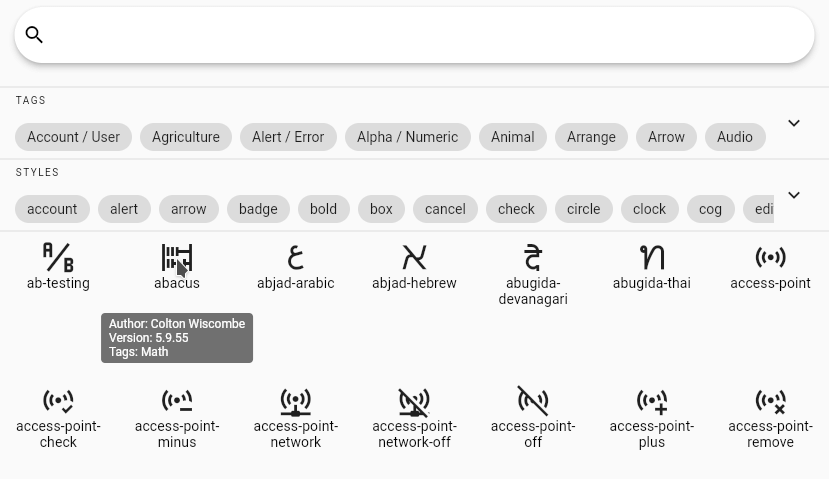Select the abjad-hebrew icon
The height and width of the screenshot is (479, 829).
[414, 258]
